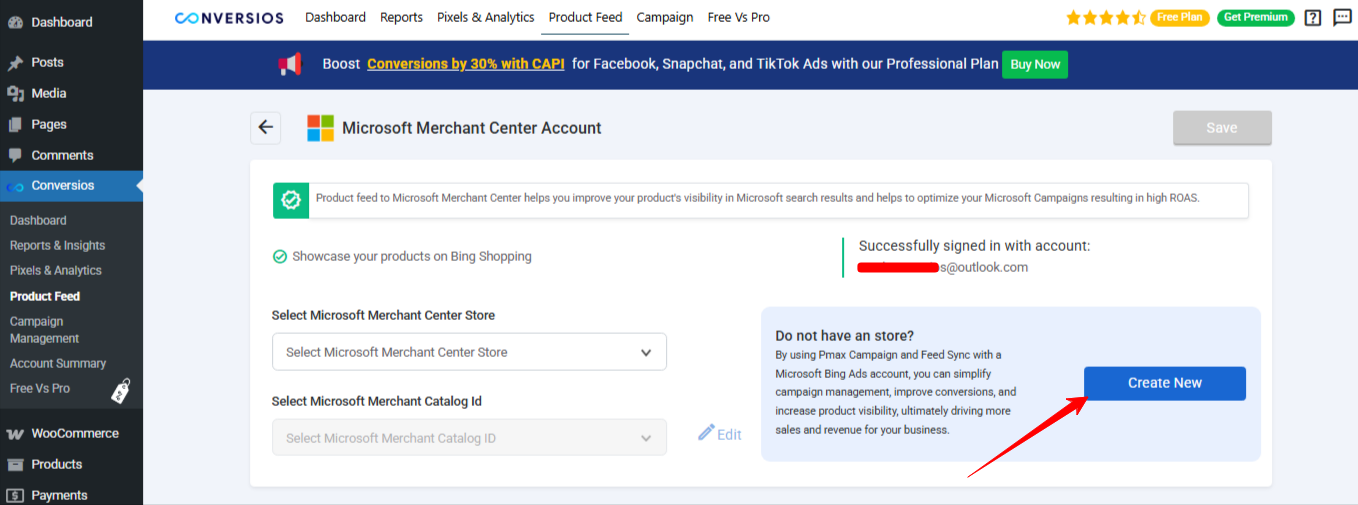
Task: Click the Bing Shopping checkmark icon
Action: pos(280,257)
